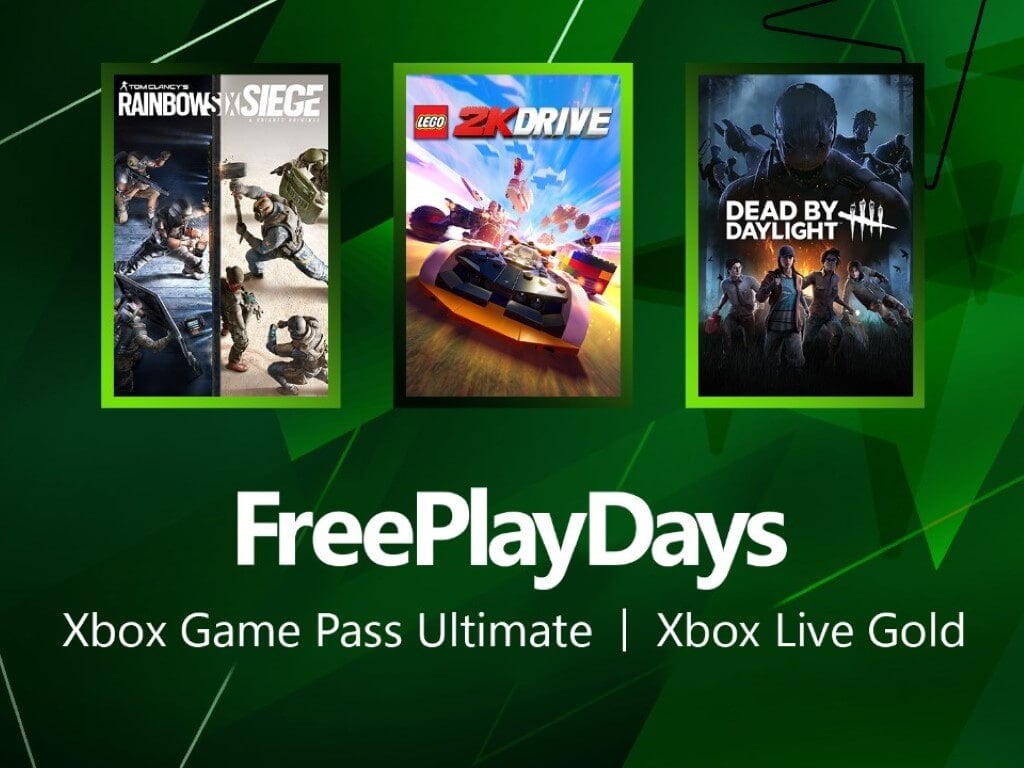Click the red LEGO logo badge
Image resolution: width=1024 pixels, height=768 pixels.
pos(430,123)
